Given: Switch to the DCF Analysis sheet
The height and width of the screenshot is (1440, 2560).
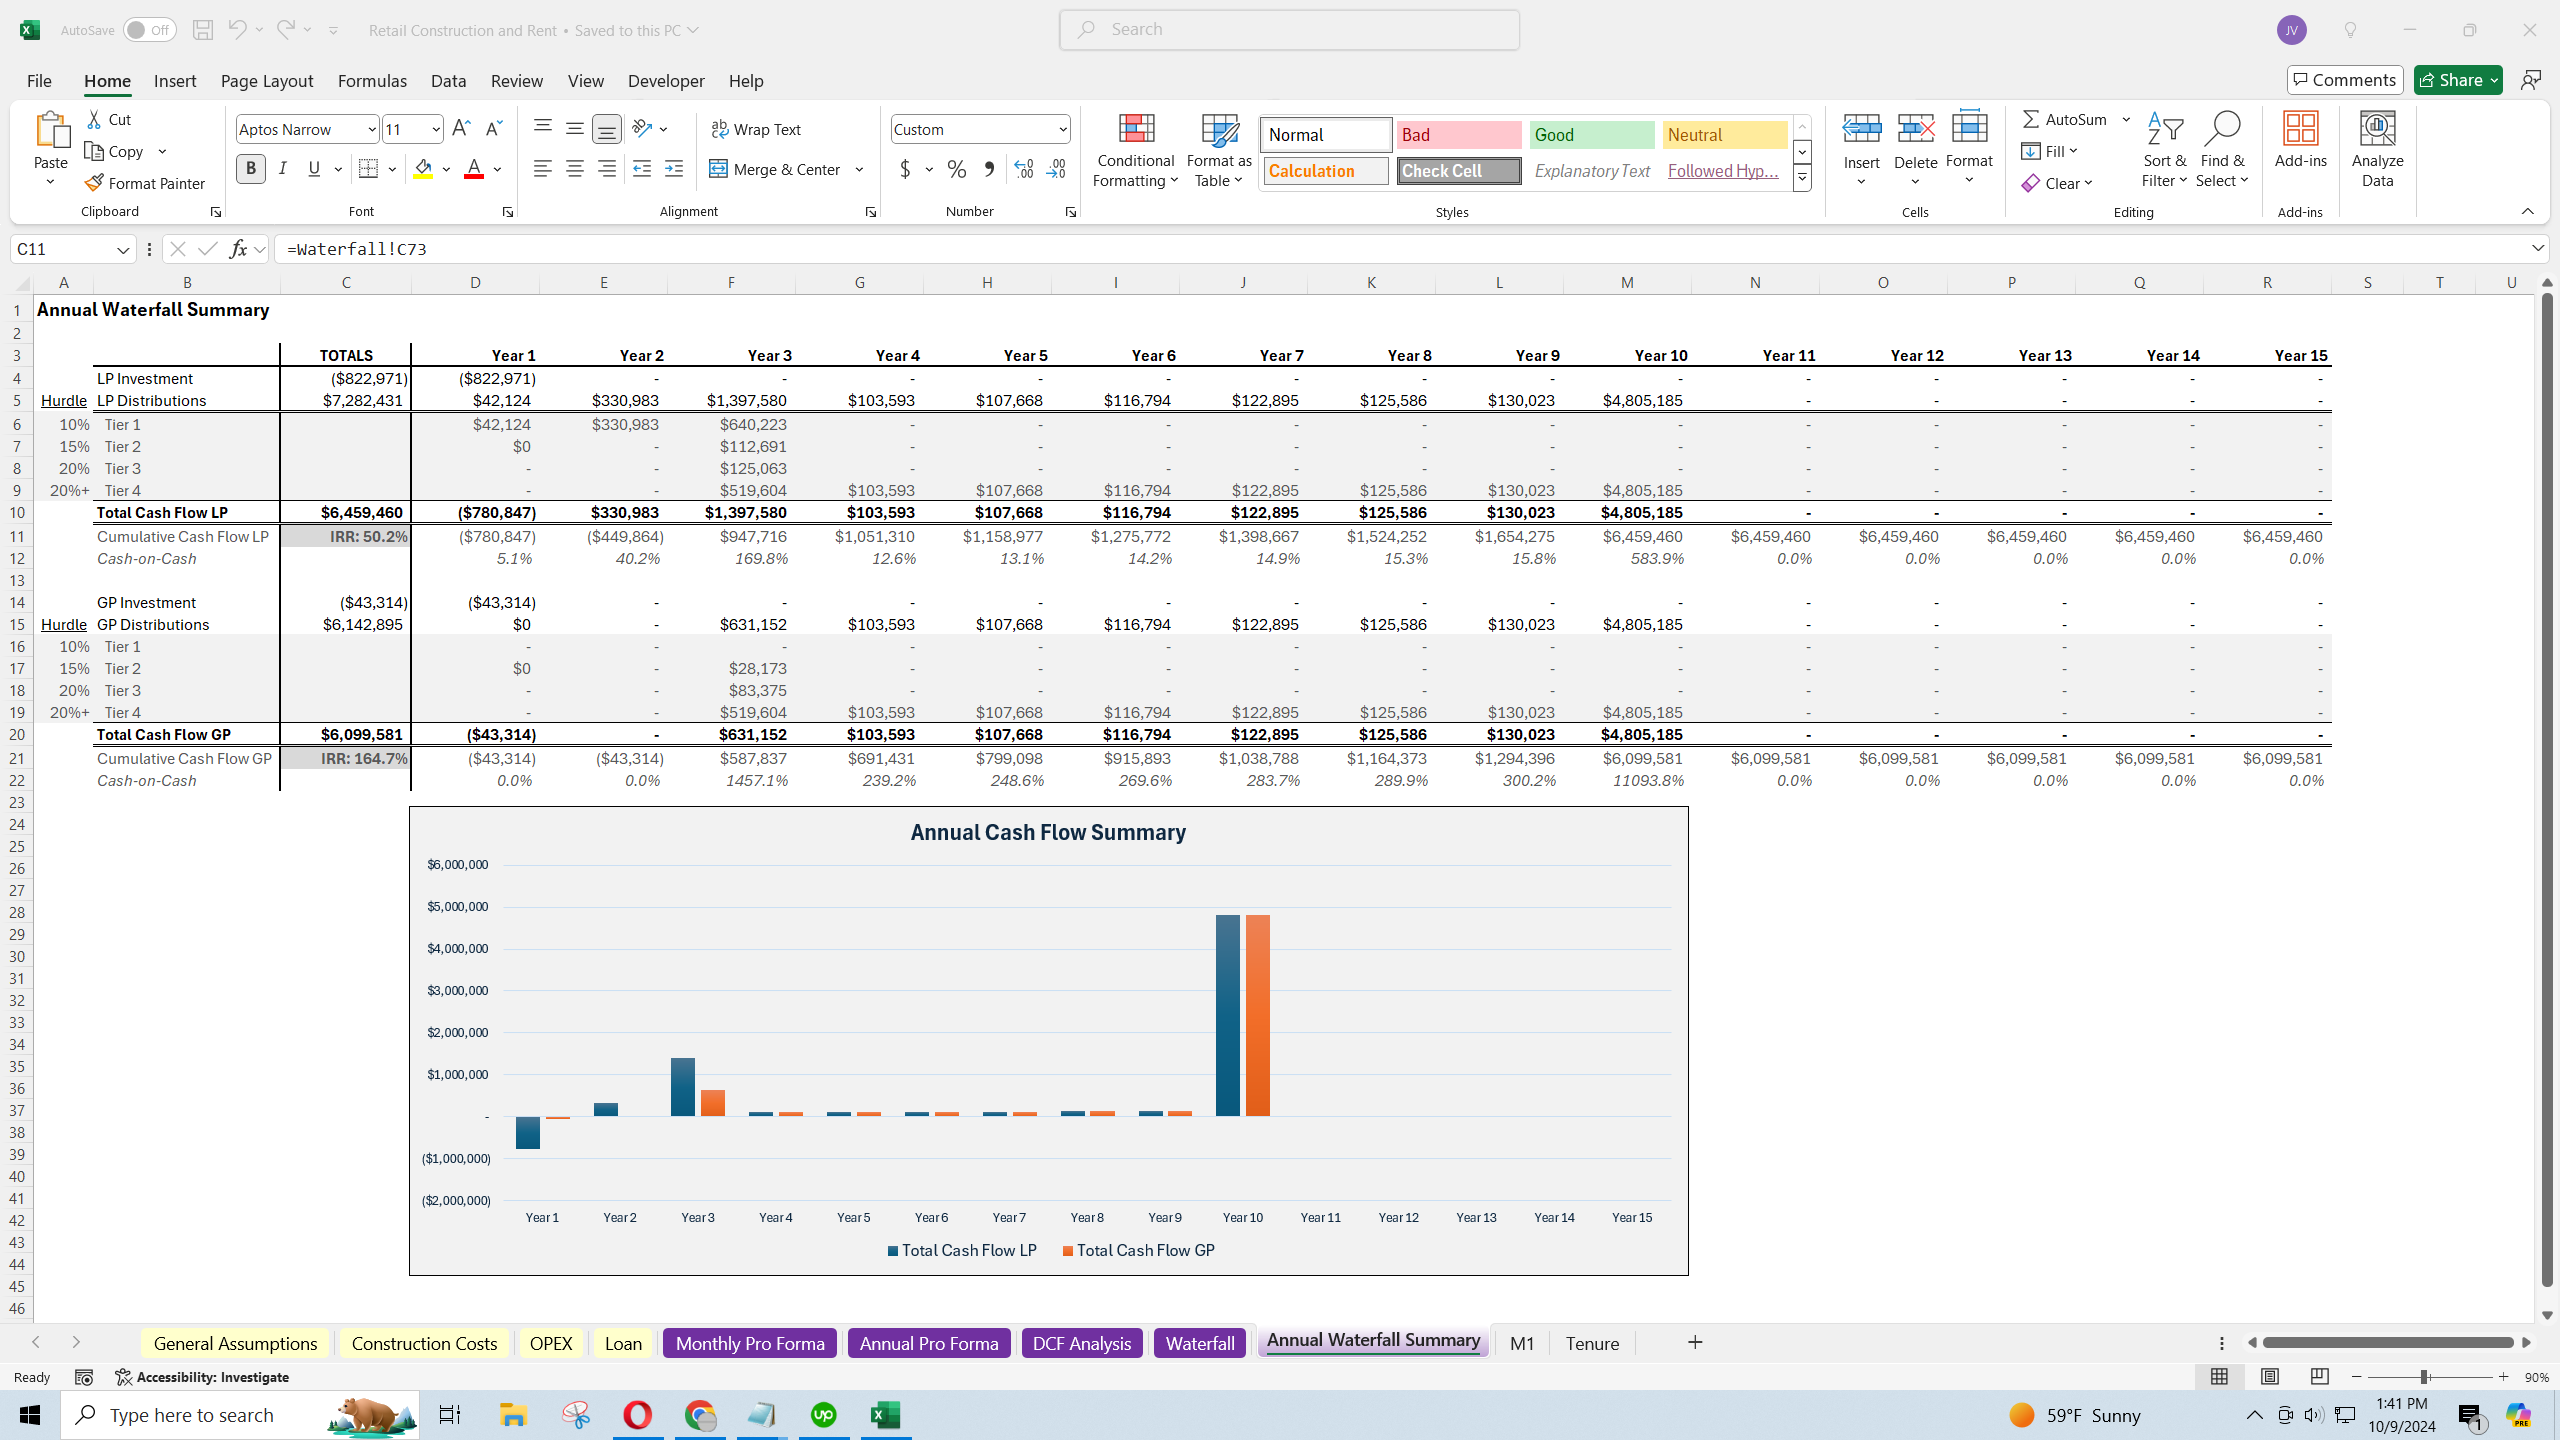Looking at the screenshot, I should tap(1082, 1343).
